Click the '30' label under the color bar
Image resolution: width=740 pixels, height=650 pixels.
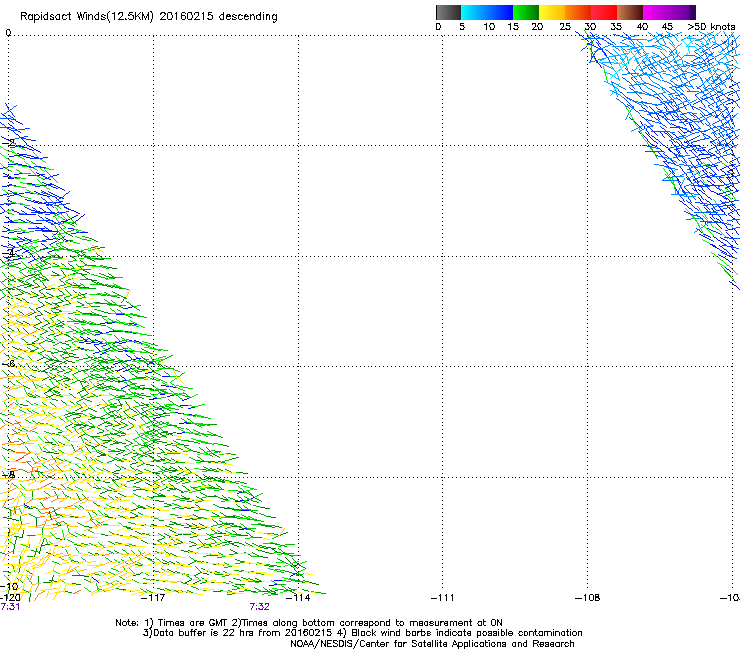pyautogui.click(x=590, y=27)
